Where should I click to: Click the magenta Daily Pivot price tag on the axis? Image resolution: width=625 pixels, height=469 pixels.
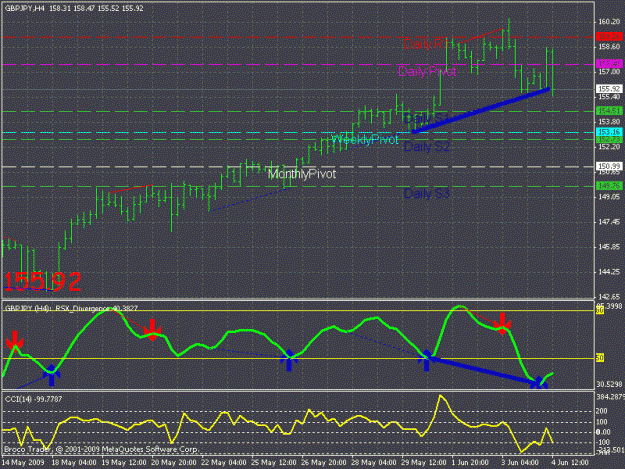(609, 64)
